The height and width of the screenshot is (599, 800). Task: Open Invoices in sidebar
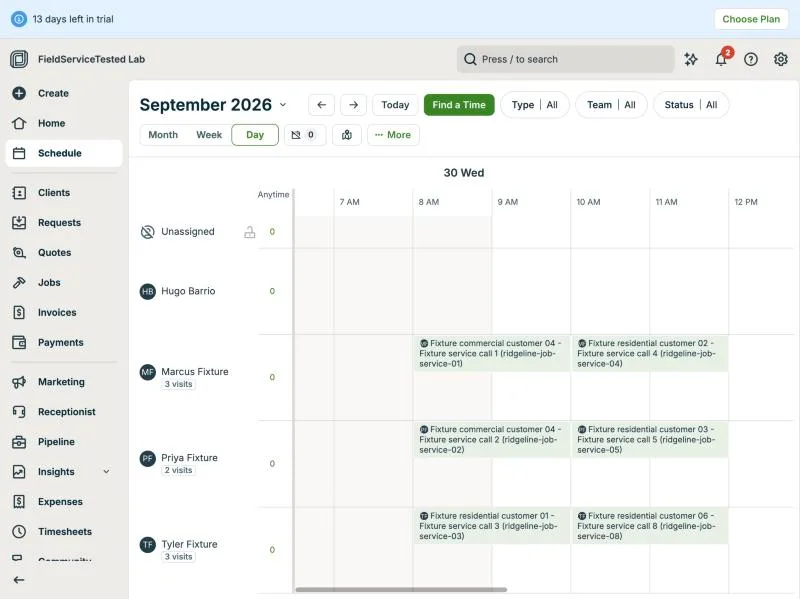click(57, 312)
